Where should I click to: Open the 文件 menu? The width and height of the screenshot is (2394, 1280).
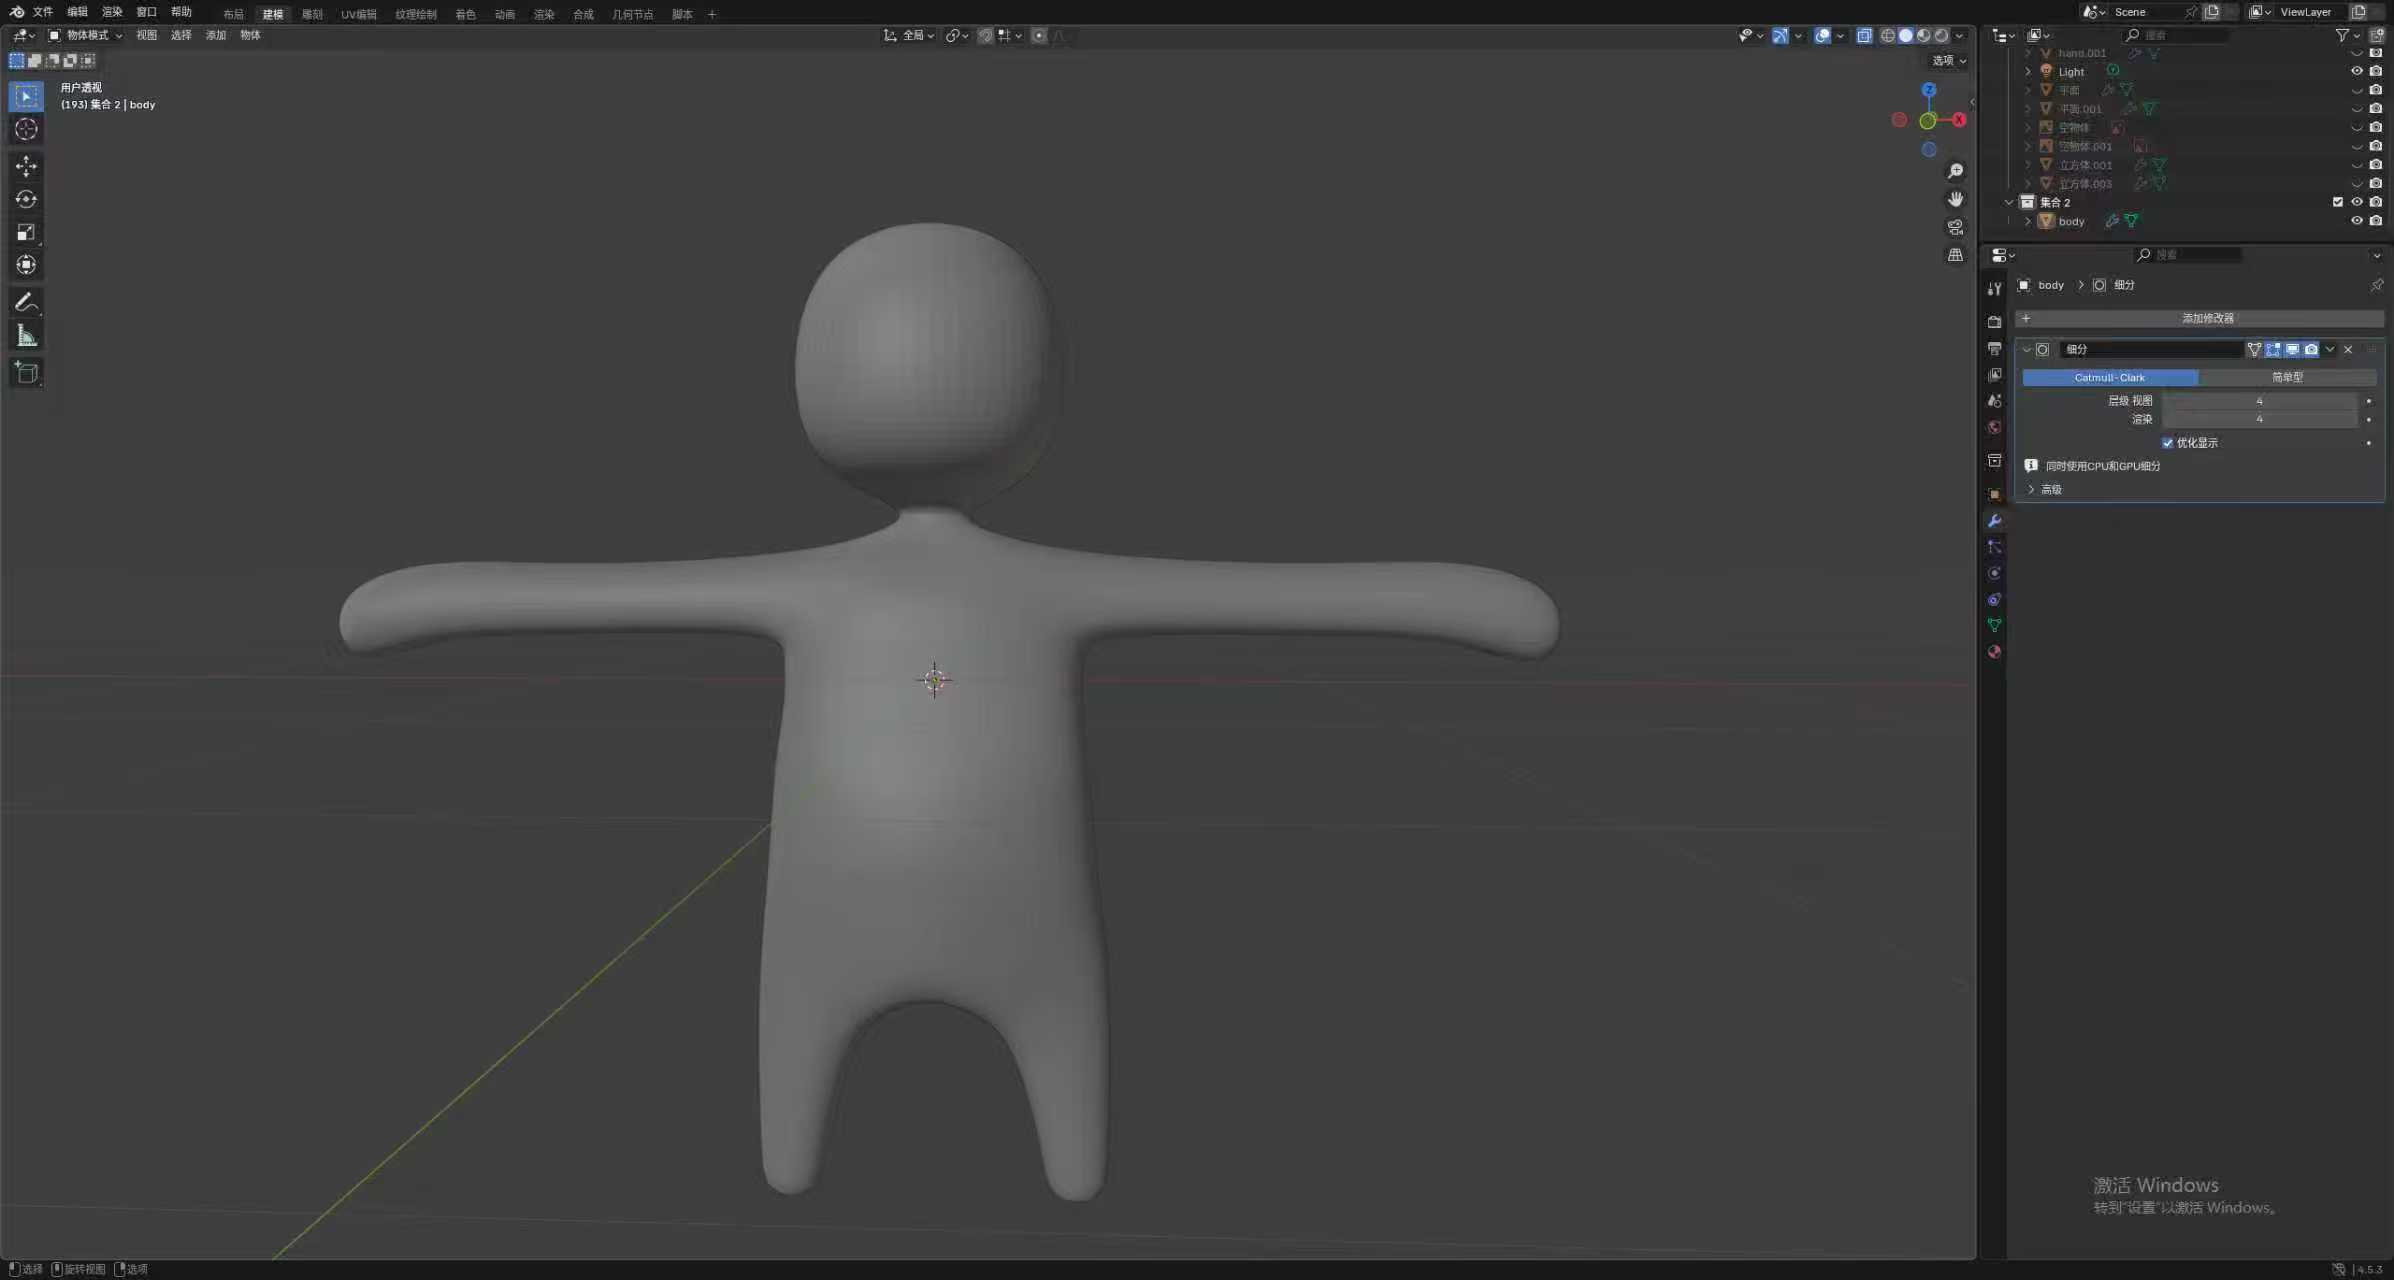[43, 12]
